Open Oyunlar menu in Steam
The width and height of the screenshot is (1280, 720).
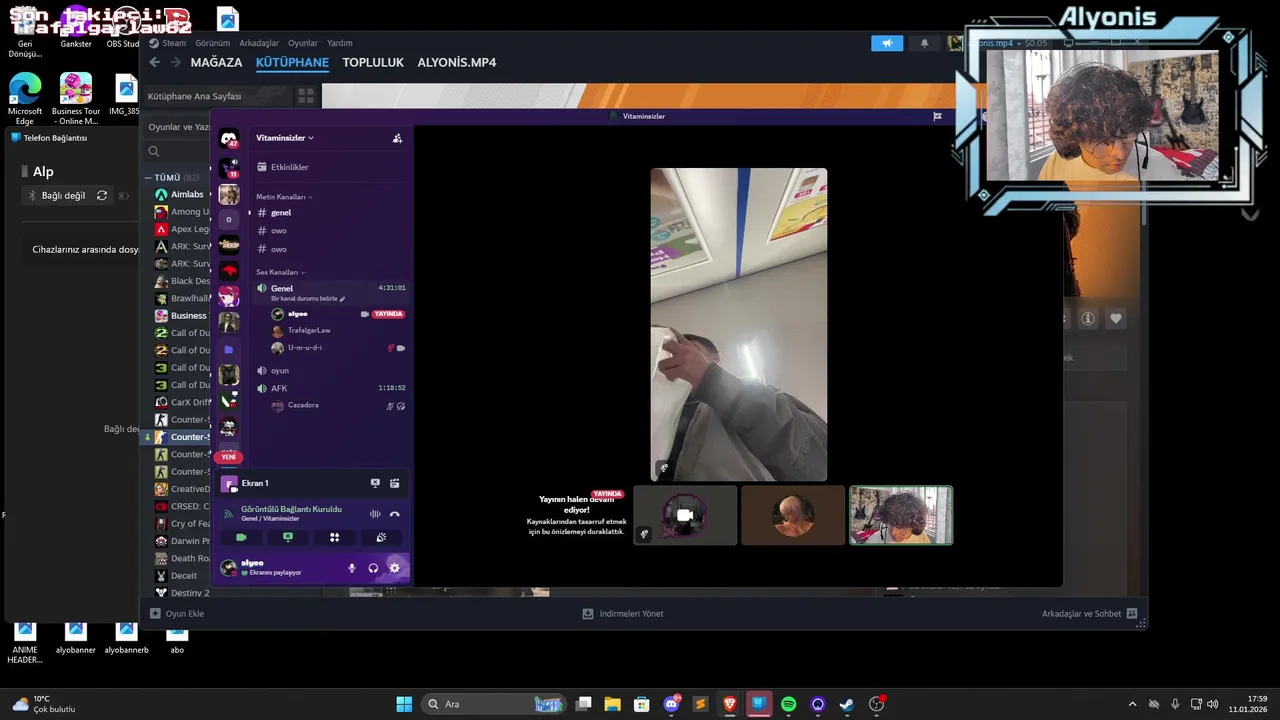tap(303, 43)
